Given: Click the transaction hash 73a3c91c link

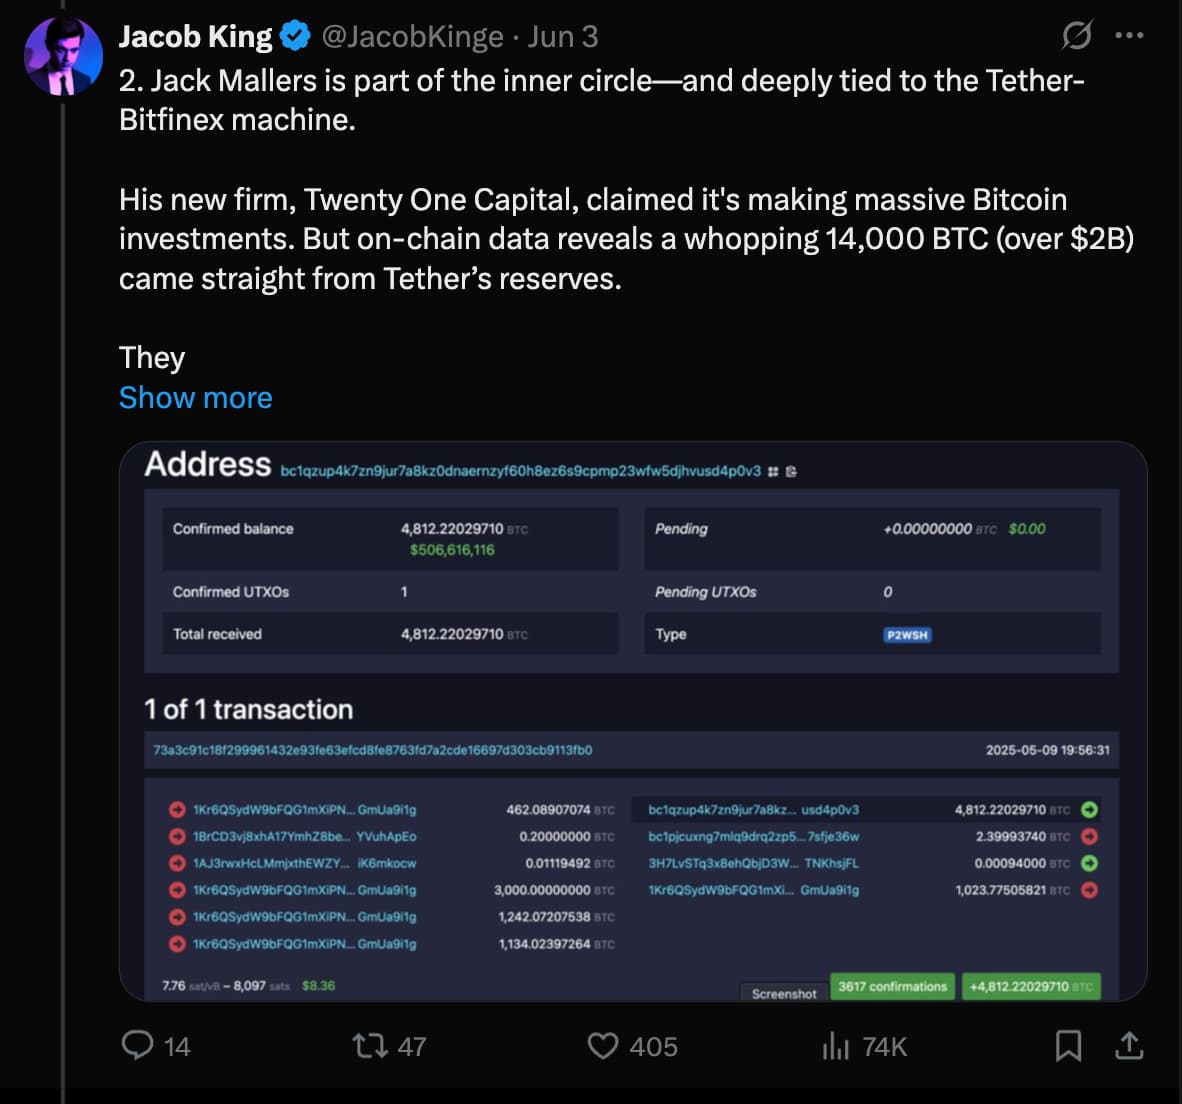Looking at the screenshot, I should pyautogui.click(x=372, y=750).
